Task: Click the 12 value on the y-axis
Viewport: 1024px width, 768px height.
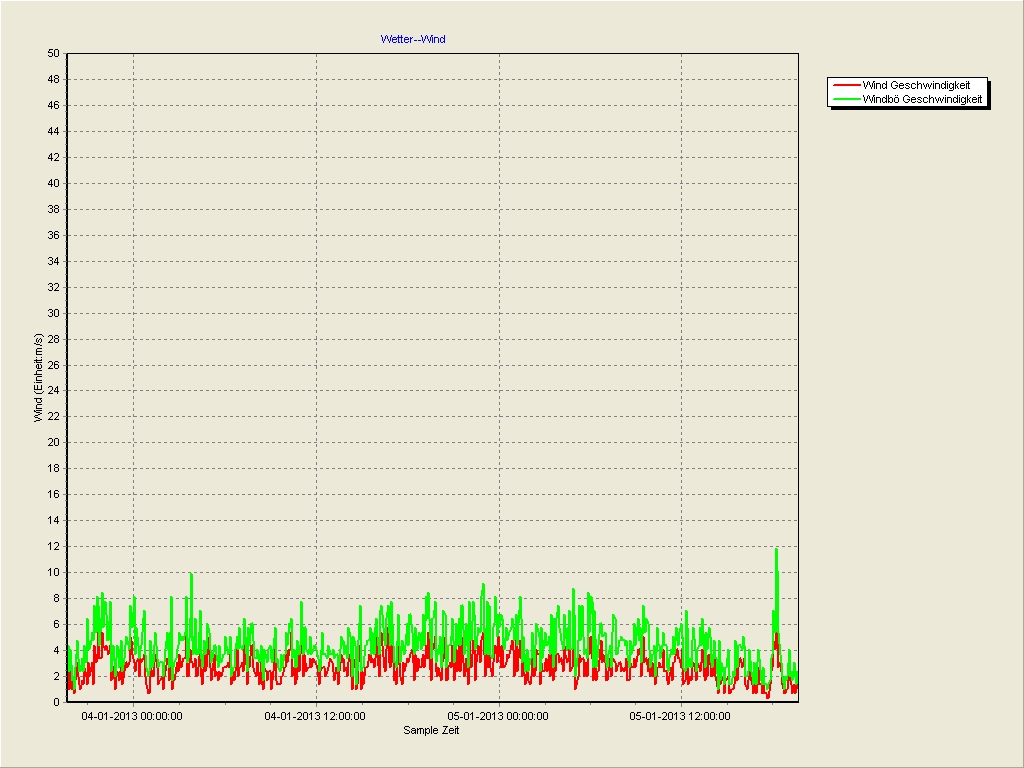Action: point(53,546)
